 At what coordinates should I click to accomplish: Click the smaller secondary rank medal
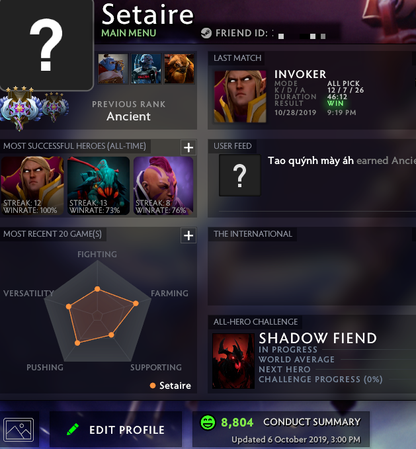pyautogui.click(x=55, y=107)
